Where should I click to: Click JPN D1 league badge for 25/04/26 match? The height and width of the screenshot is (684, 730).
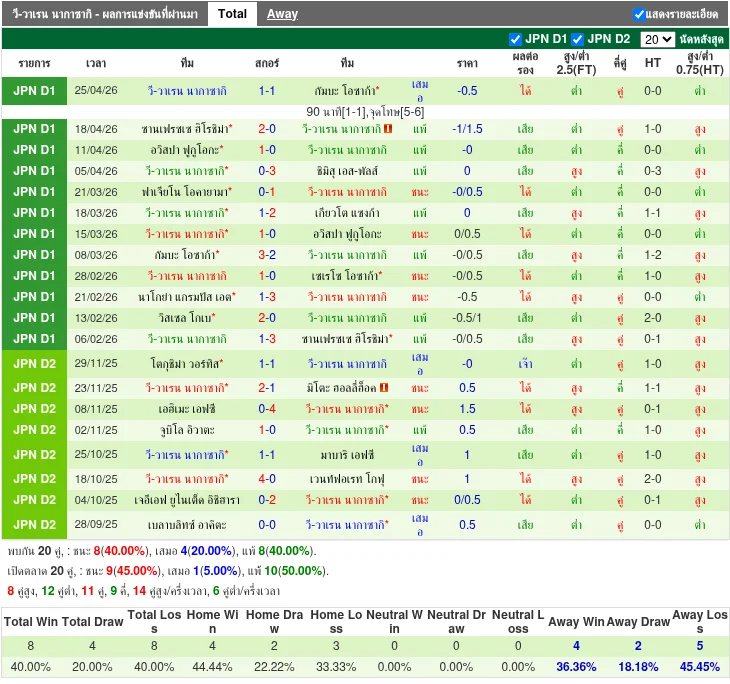(35, 91)
